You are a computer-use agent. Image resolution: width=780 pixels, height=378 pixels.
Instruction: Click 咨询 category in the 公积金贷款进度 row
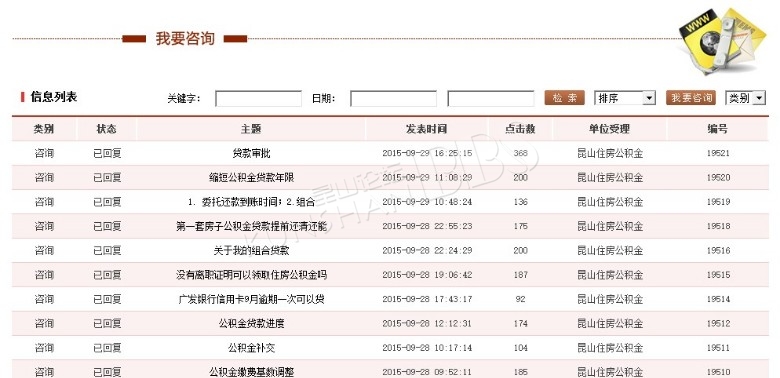point(44,324)
